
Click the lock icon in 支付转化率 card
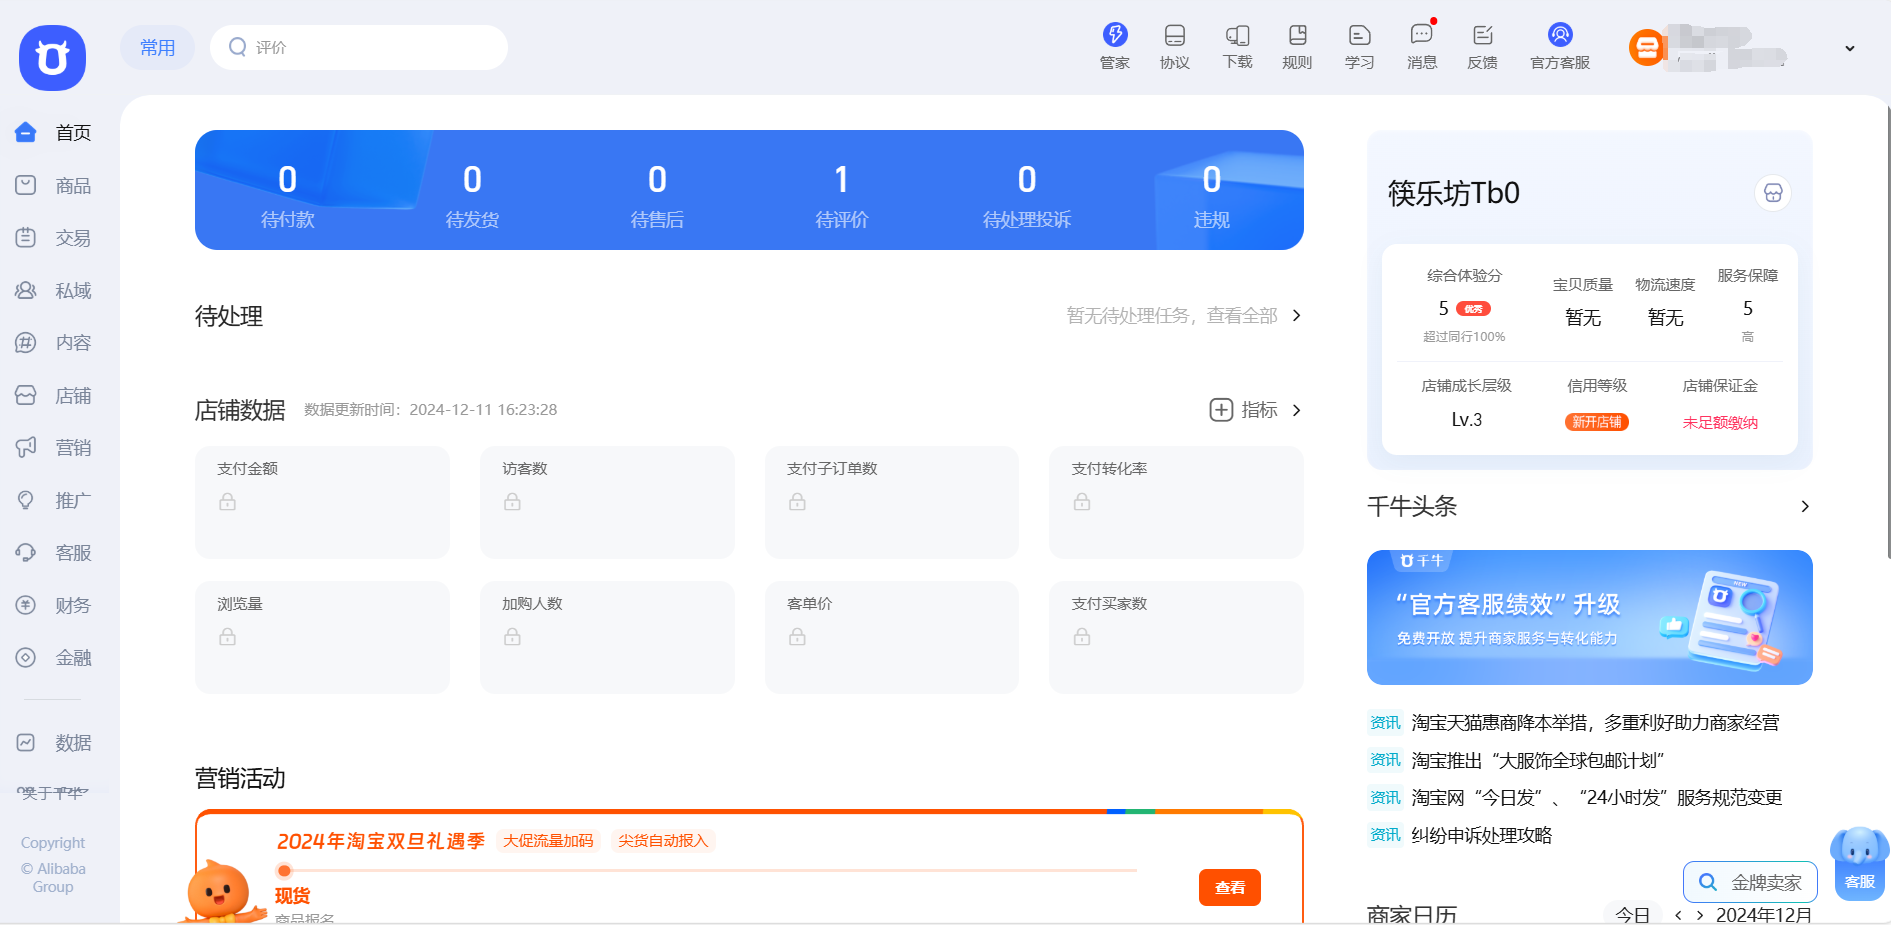point(1082,502)
